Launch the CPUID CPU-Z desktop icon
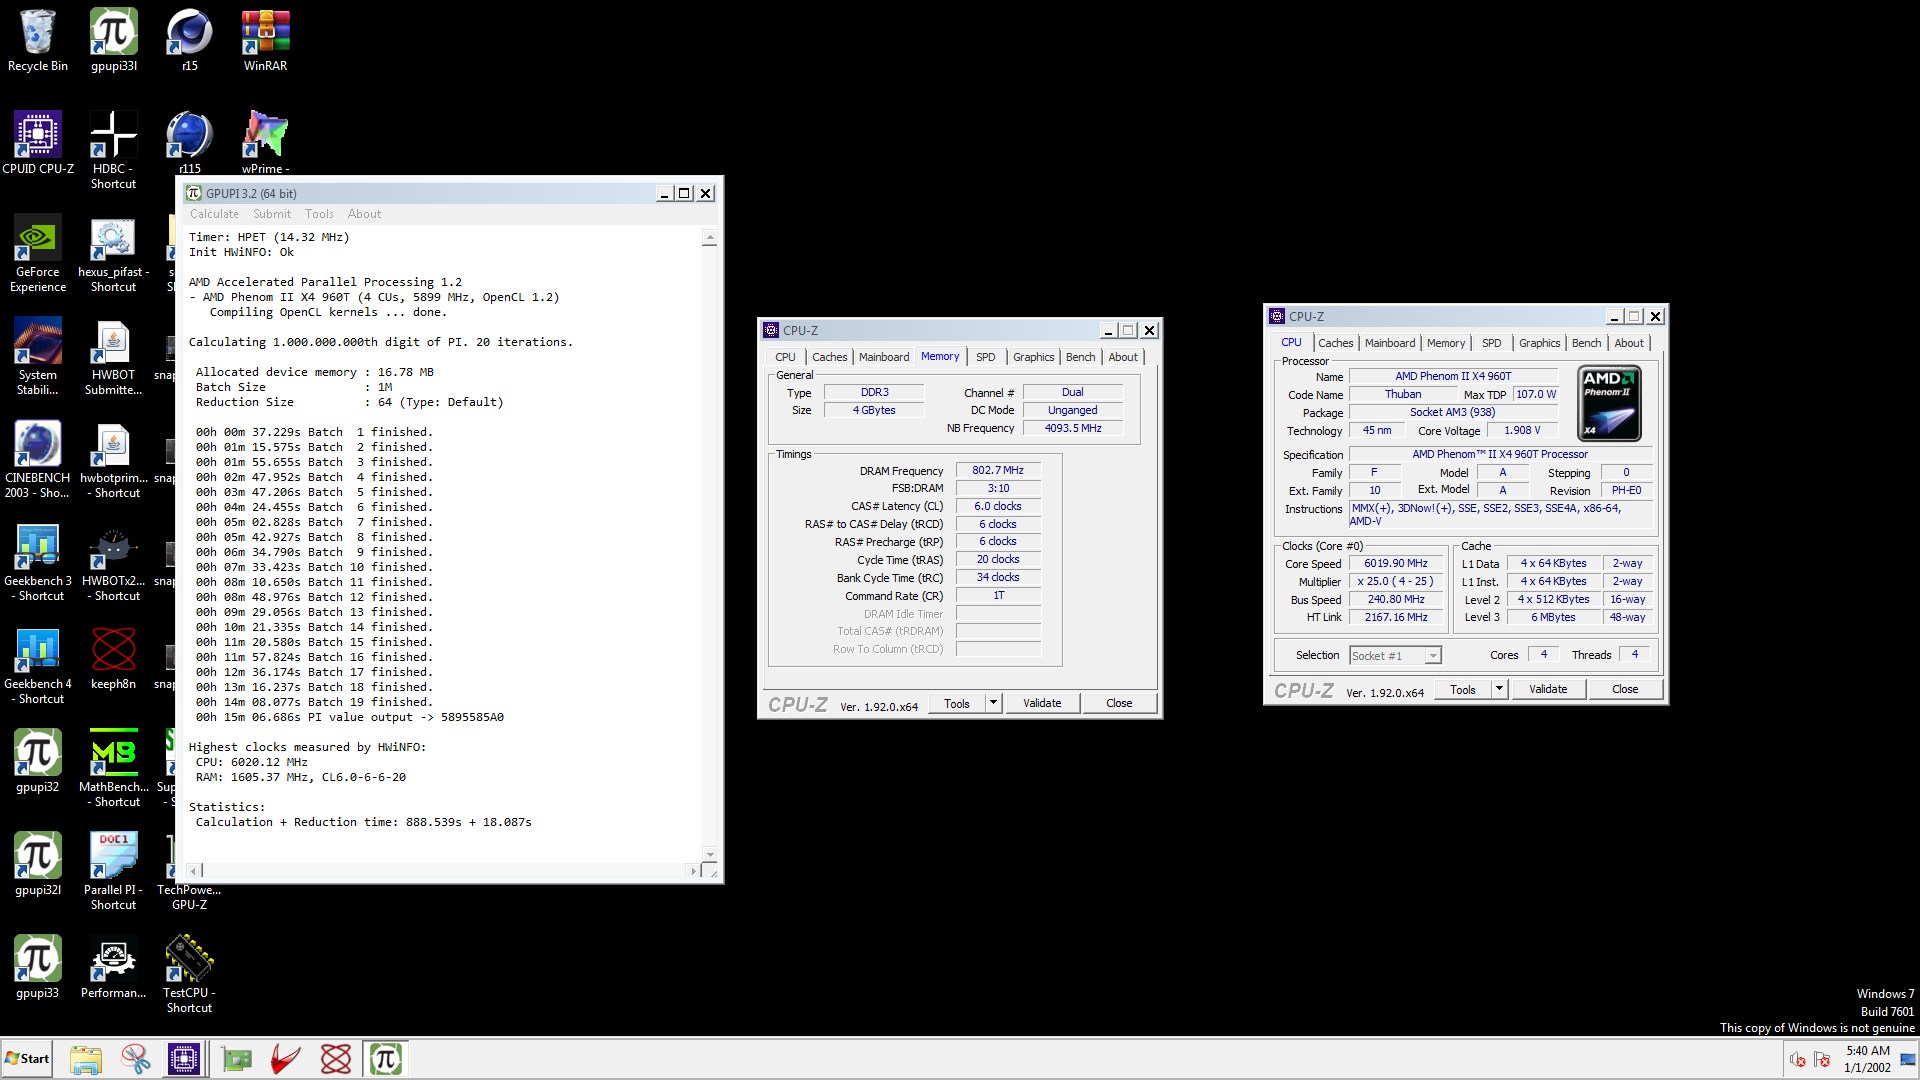This screenshot has height=1080, width=1920. [38, 143]
